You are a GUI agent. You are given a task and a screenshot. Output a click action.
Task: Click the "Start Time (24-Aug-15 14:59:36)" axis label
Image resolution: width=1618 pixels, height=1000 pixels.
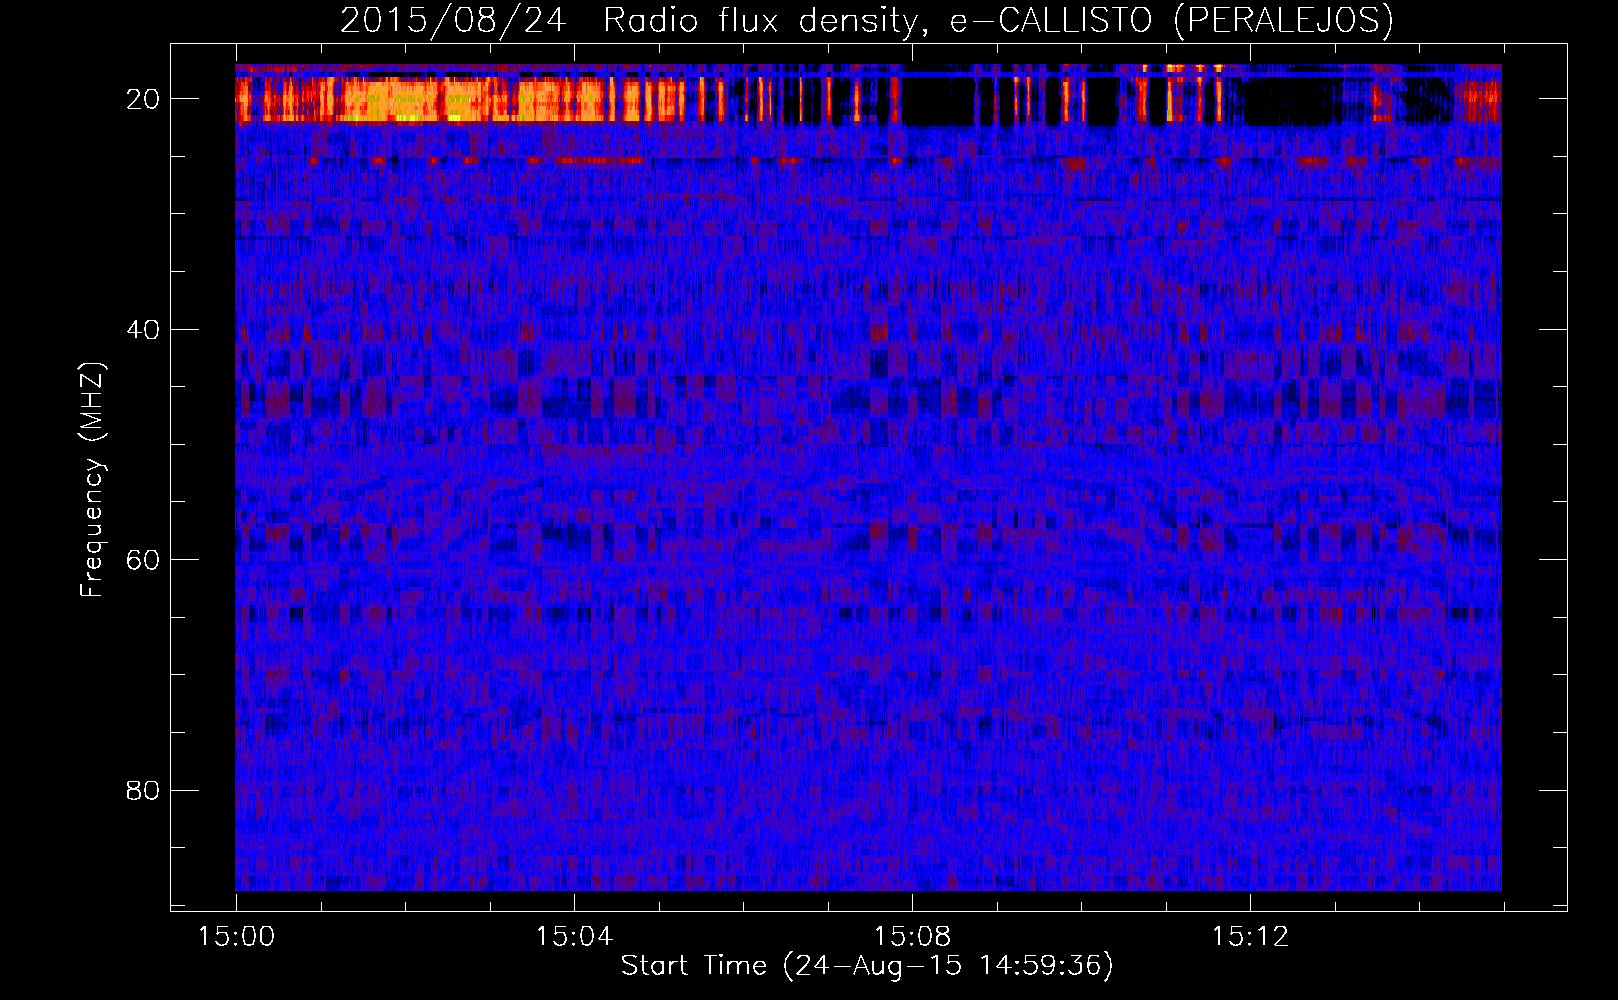click(x=867, y=966)
